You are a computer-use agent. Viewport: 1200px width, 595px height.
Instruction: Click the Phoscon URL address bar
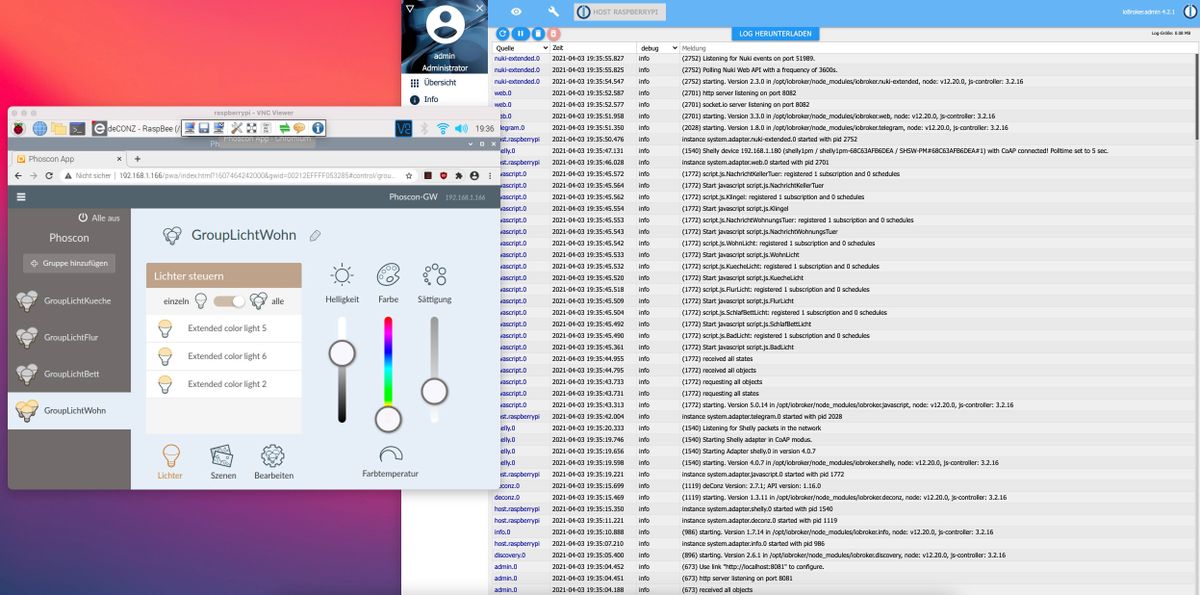(x=238, y=175)
